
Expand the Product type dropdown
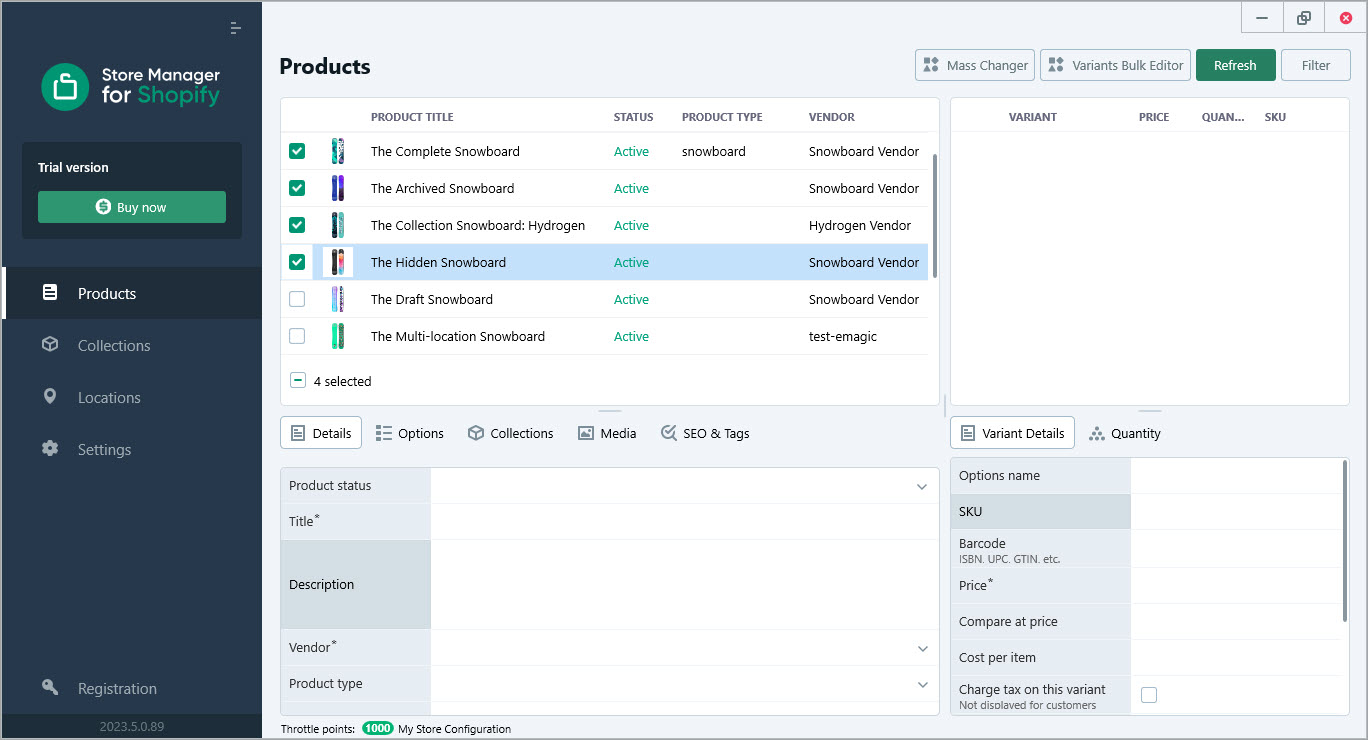922,684
